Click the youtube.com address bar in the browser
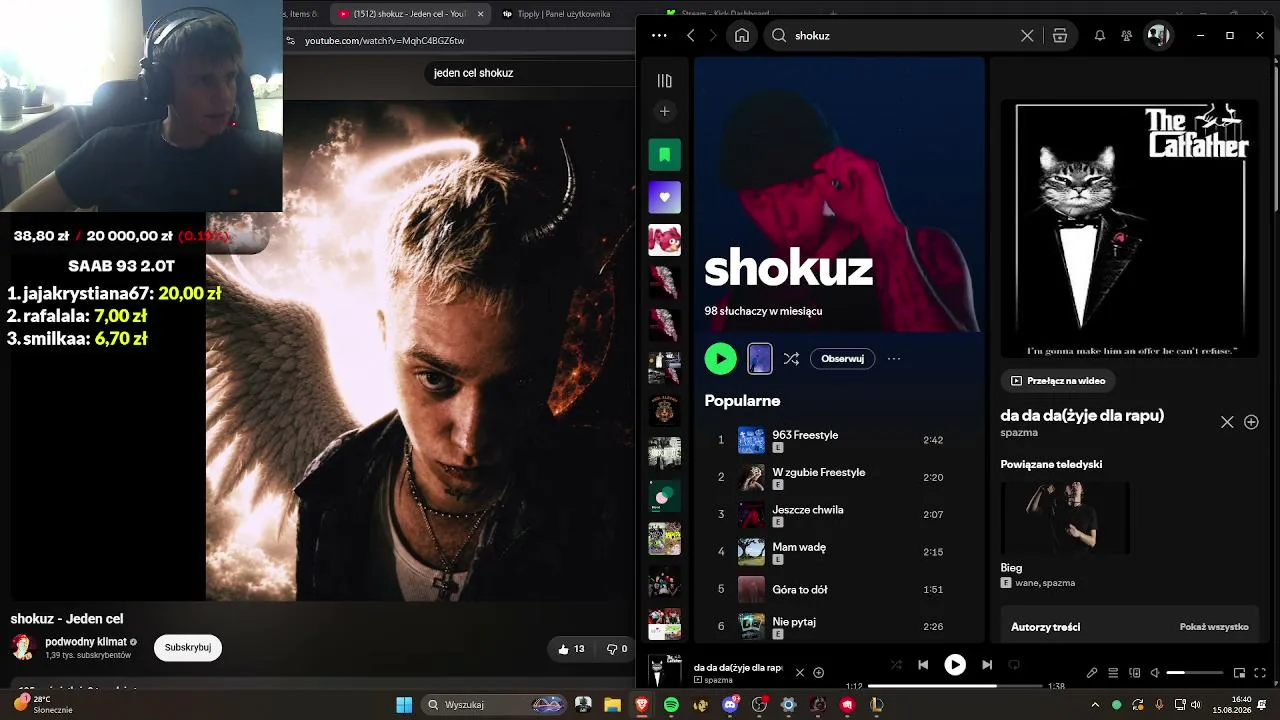This screenshot has height=720, width=1280. (385, 41)
